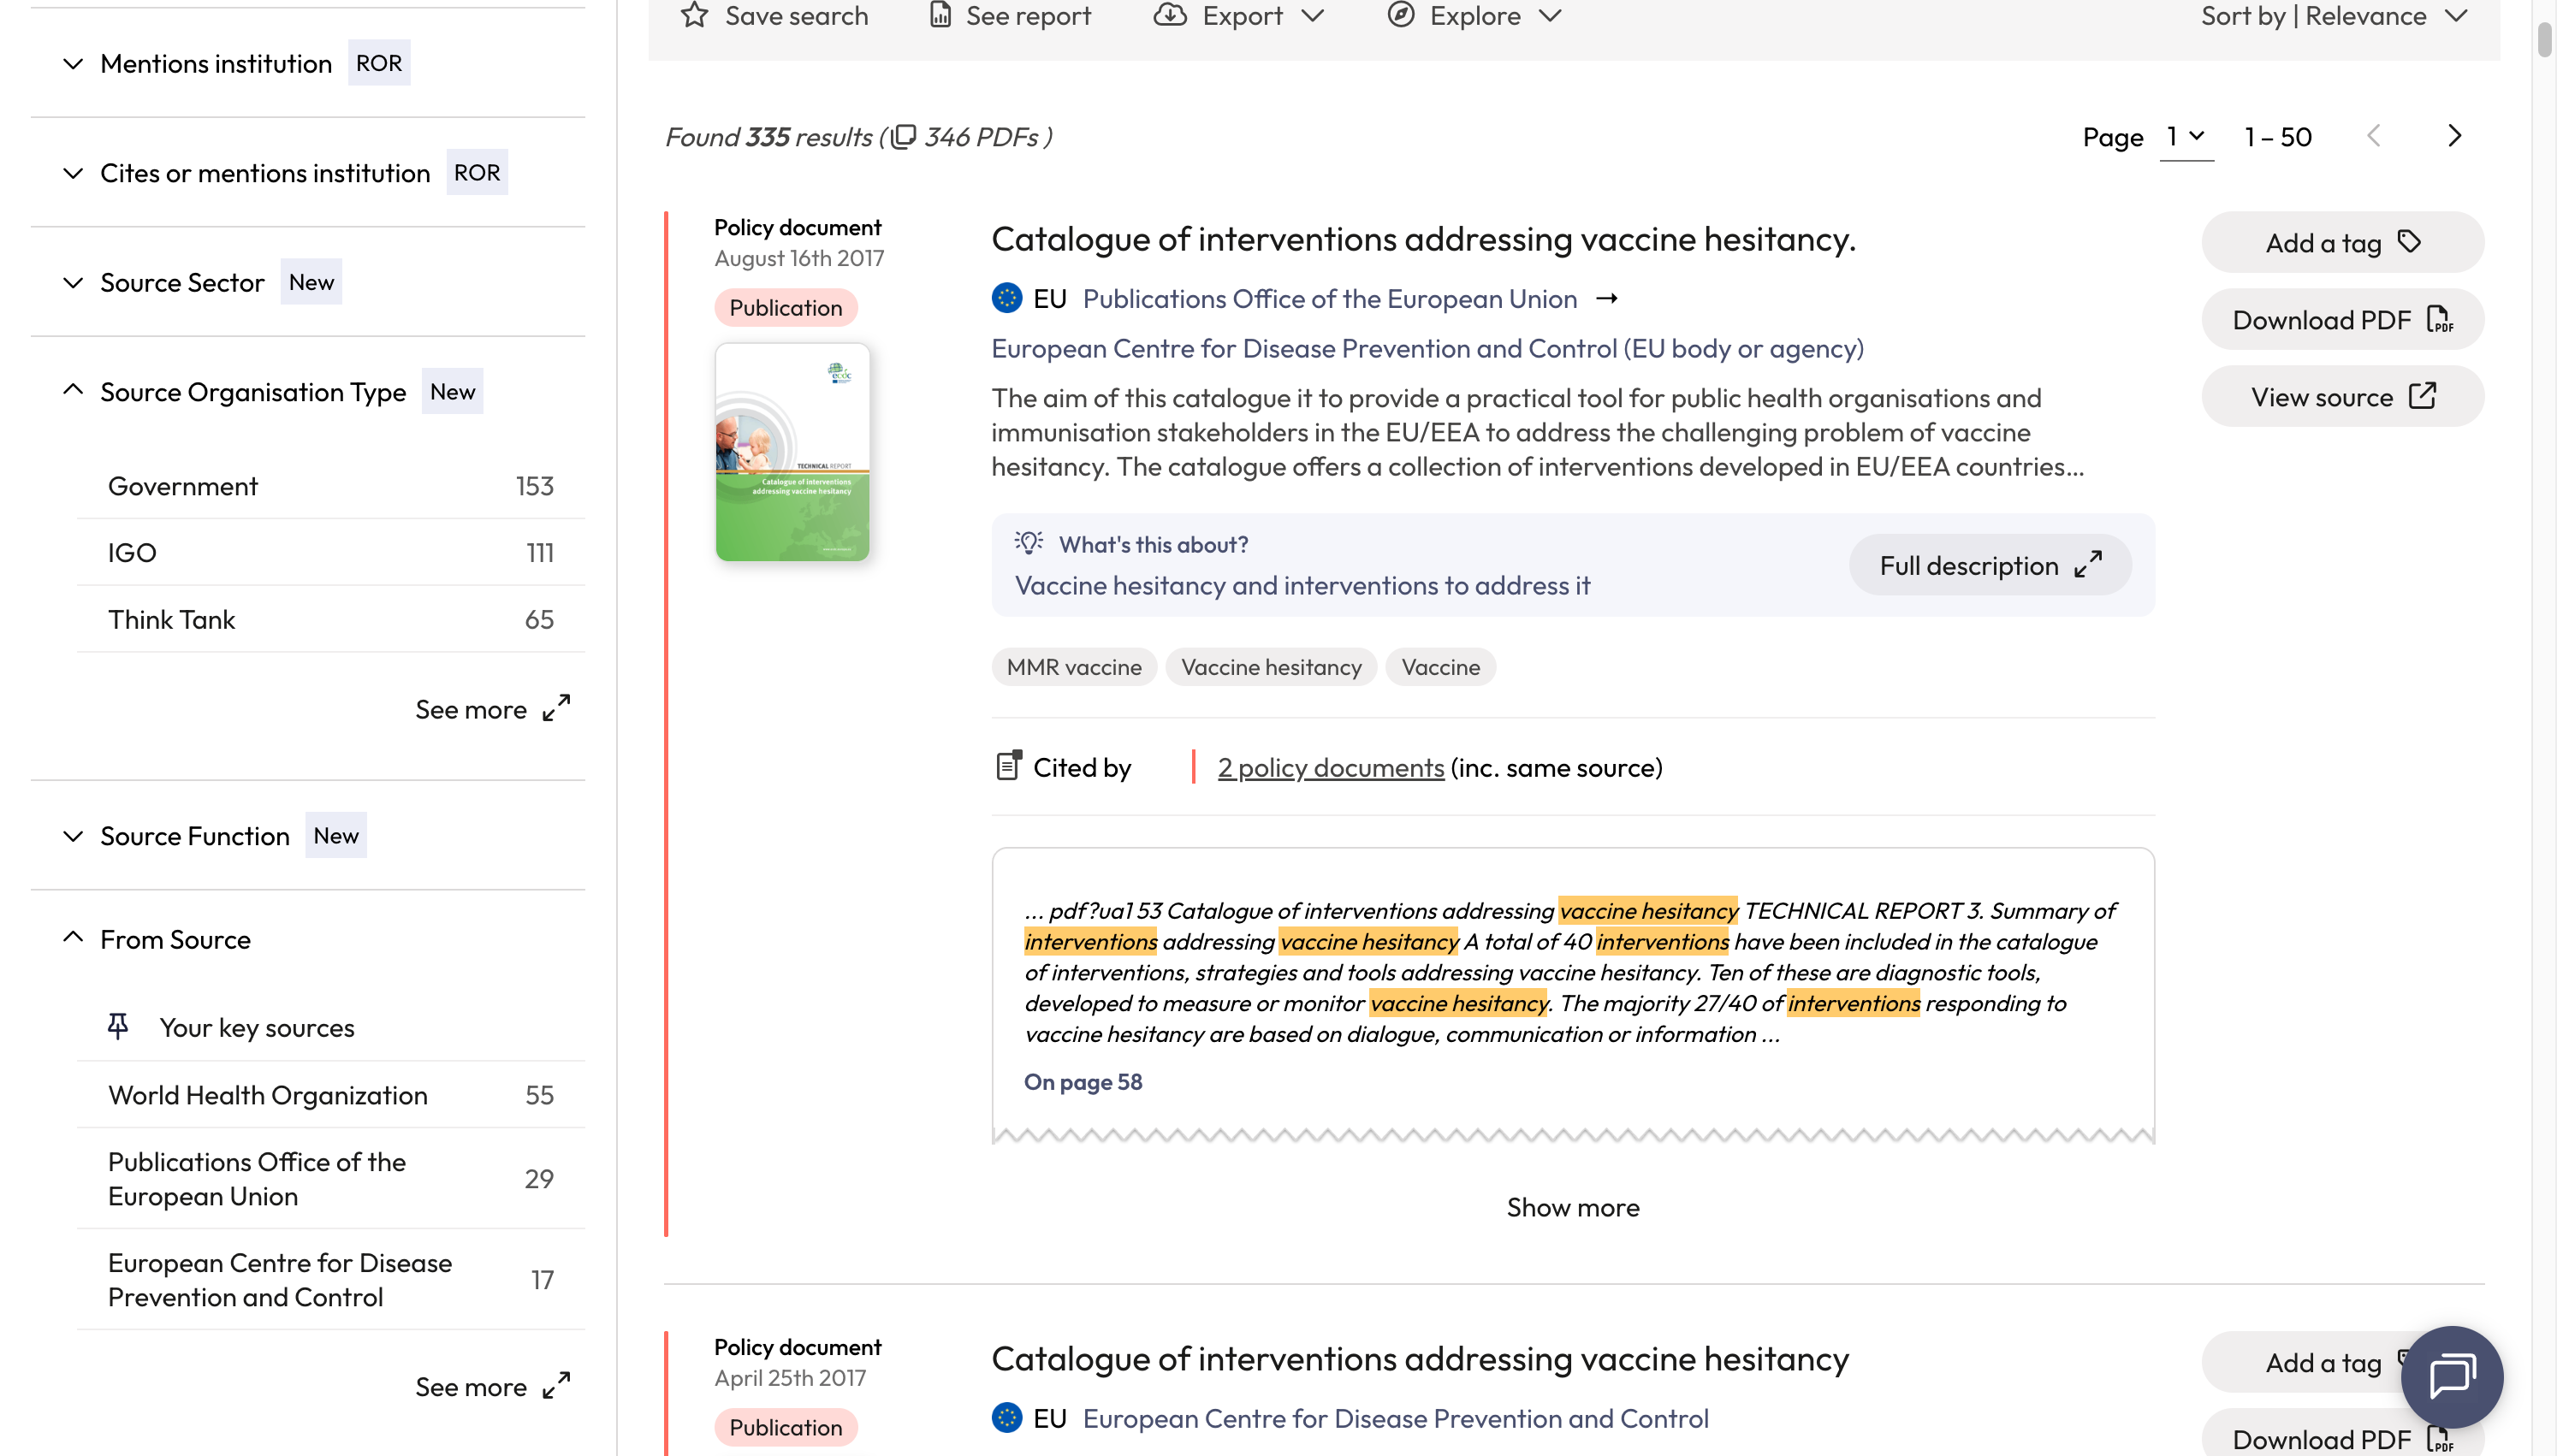Screen dimensions: 2557x1456
Task: Click See more under Source Organisation Type
Action: 492,709
